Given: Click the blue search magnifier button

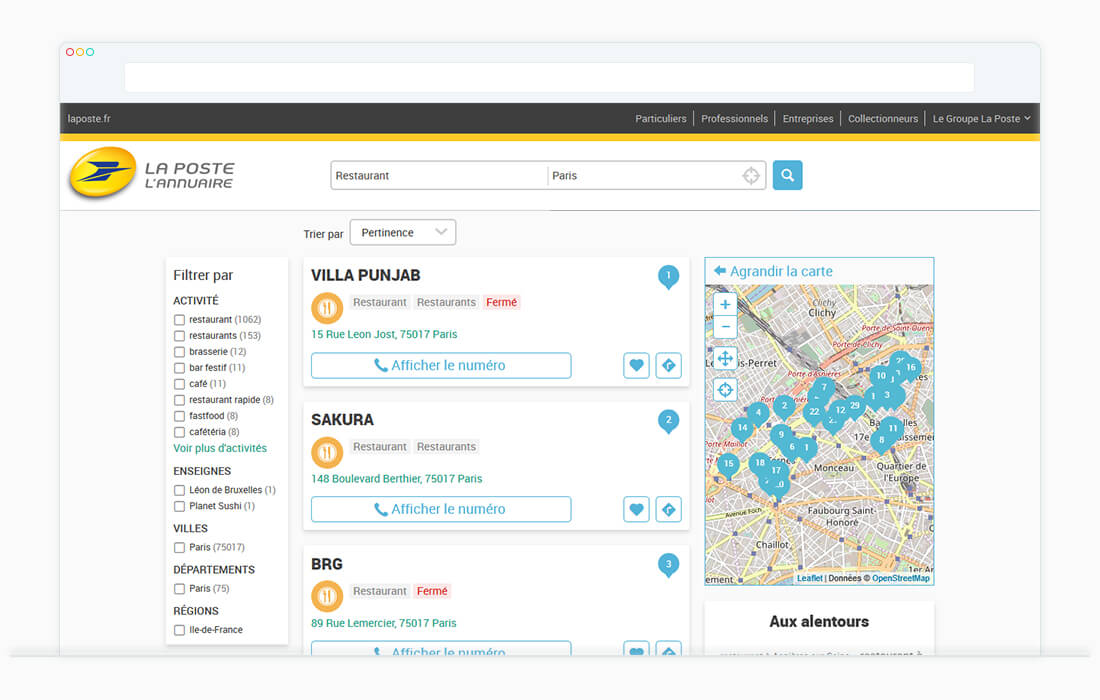Looking at the screenshot, I should tap(787, 175).
